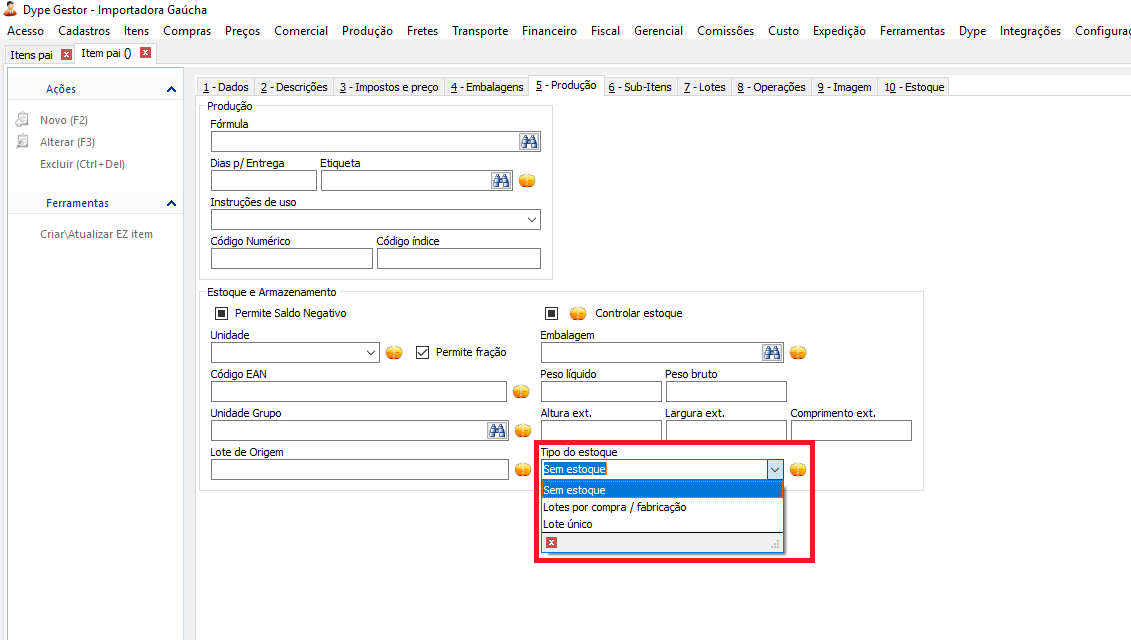The width and height of the screenshot is (1131, 640).
Task: Open the Compras menu
Action: pos(187,31)
